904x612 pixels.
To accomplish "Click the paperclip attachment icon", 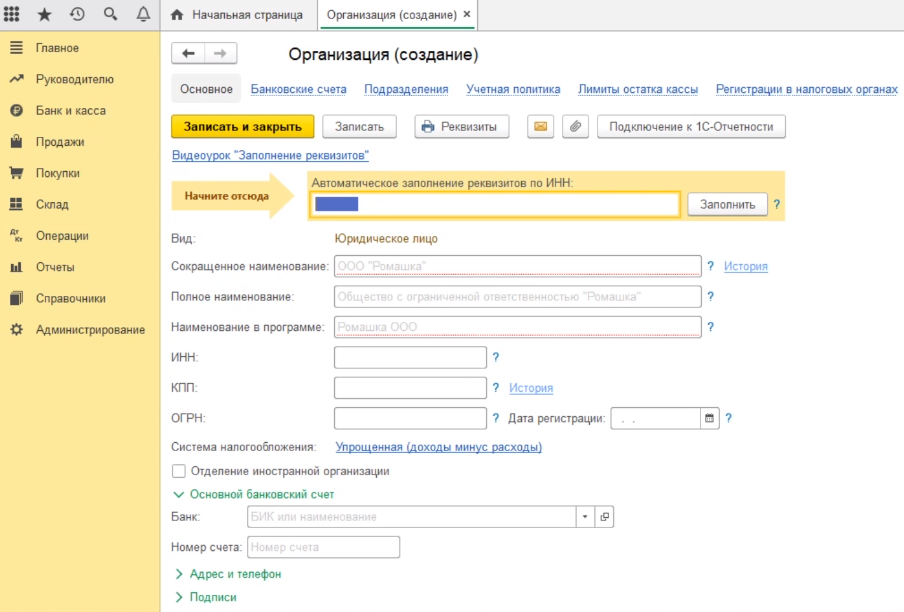I will (x=576, y=126).
